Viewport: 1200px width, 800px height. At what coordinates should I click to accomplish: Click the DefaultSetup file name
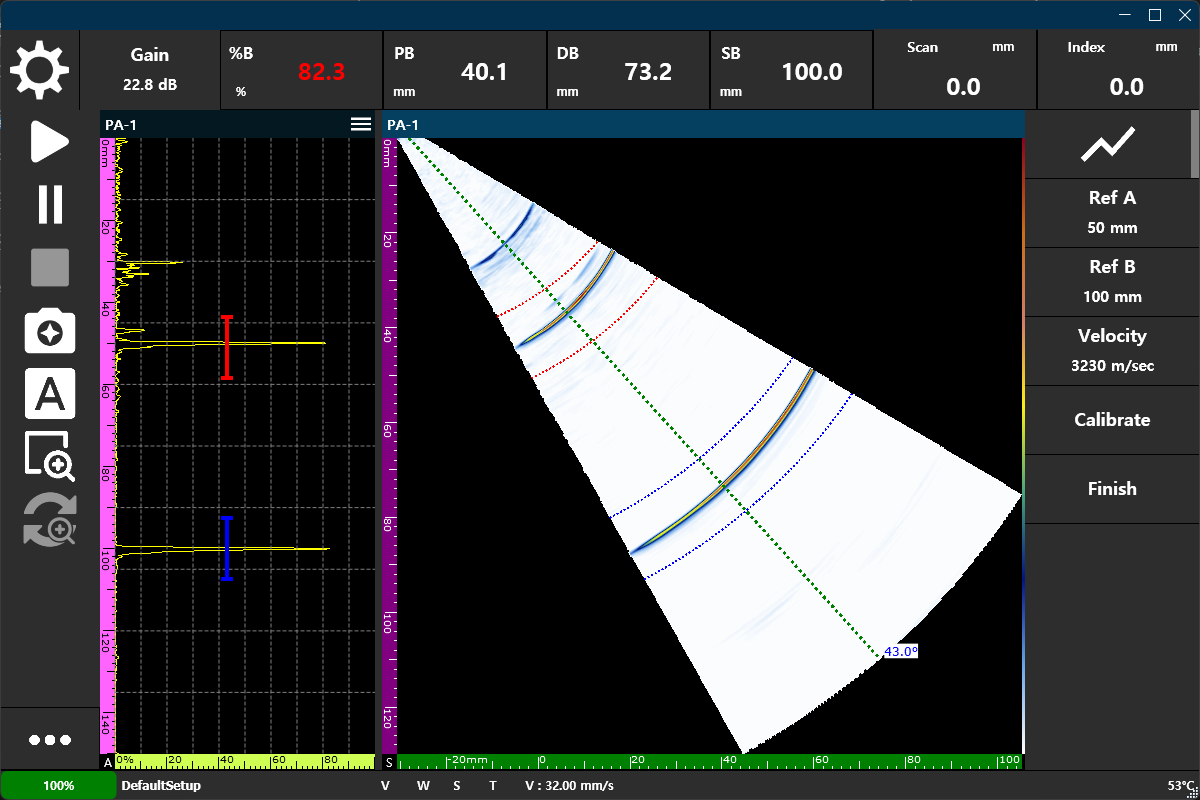click(161, 786)
